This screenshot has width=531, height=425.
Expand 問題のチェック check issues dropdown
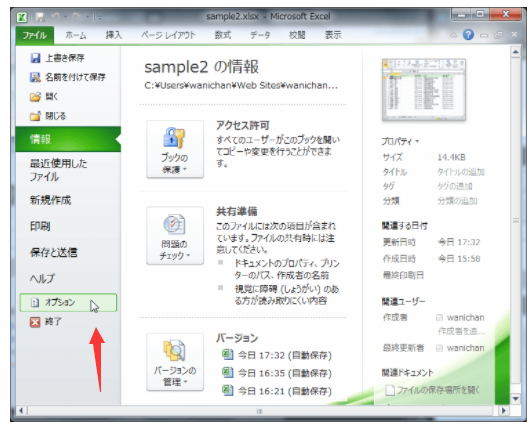(175, 236)
